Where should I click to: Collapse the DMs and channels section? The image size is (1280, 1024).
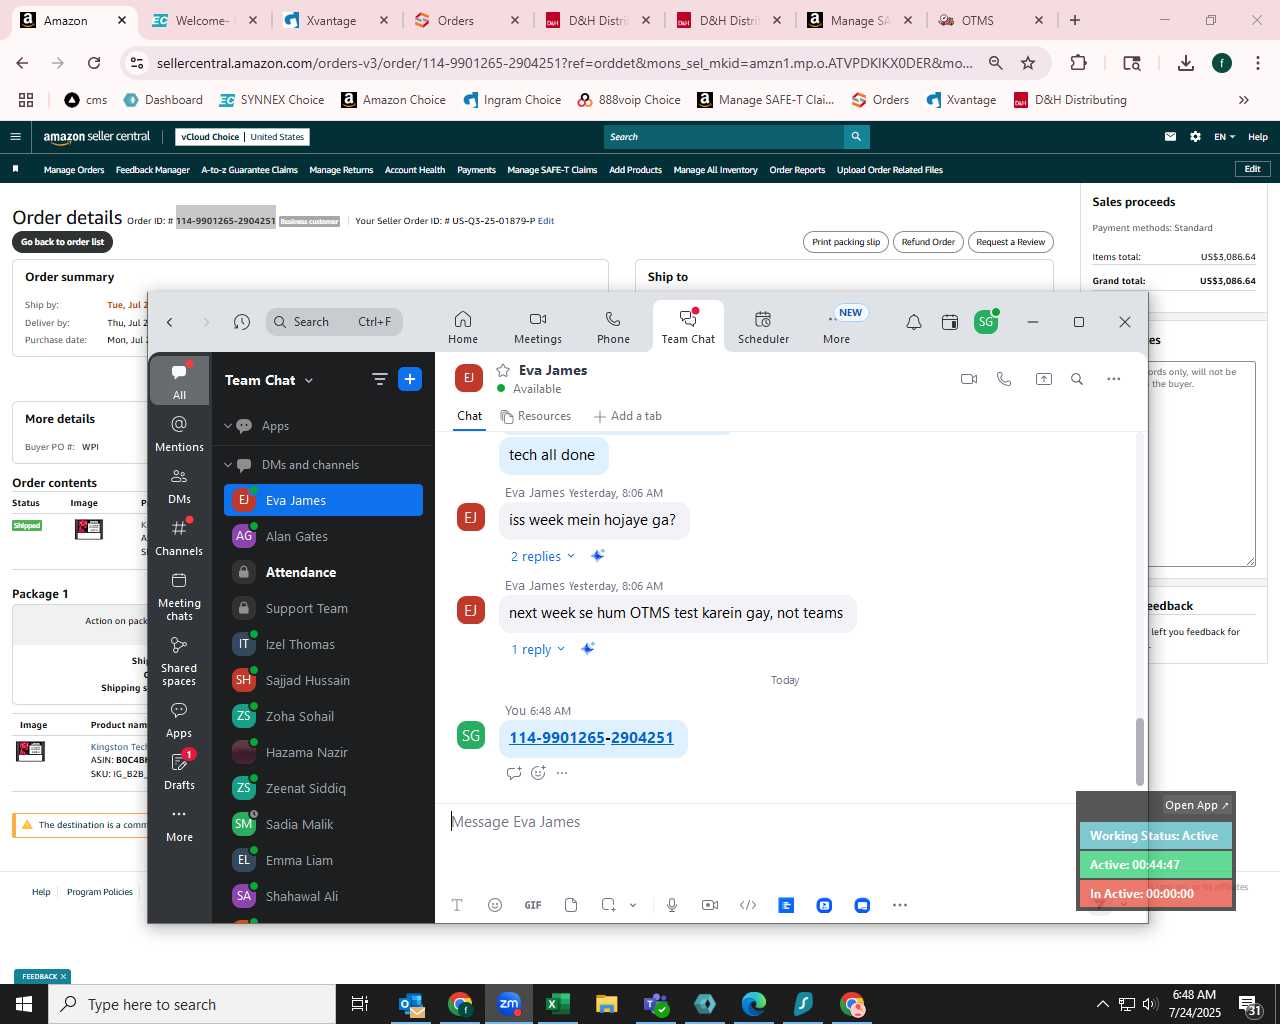click(x=228, y=465)
